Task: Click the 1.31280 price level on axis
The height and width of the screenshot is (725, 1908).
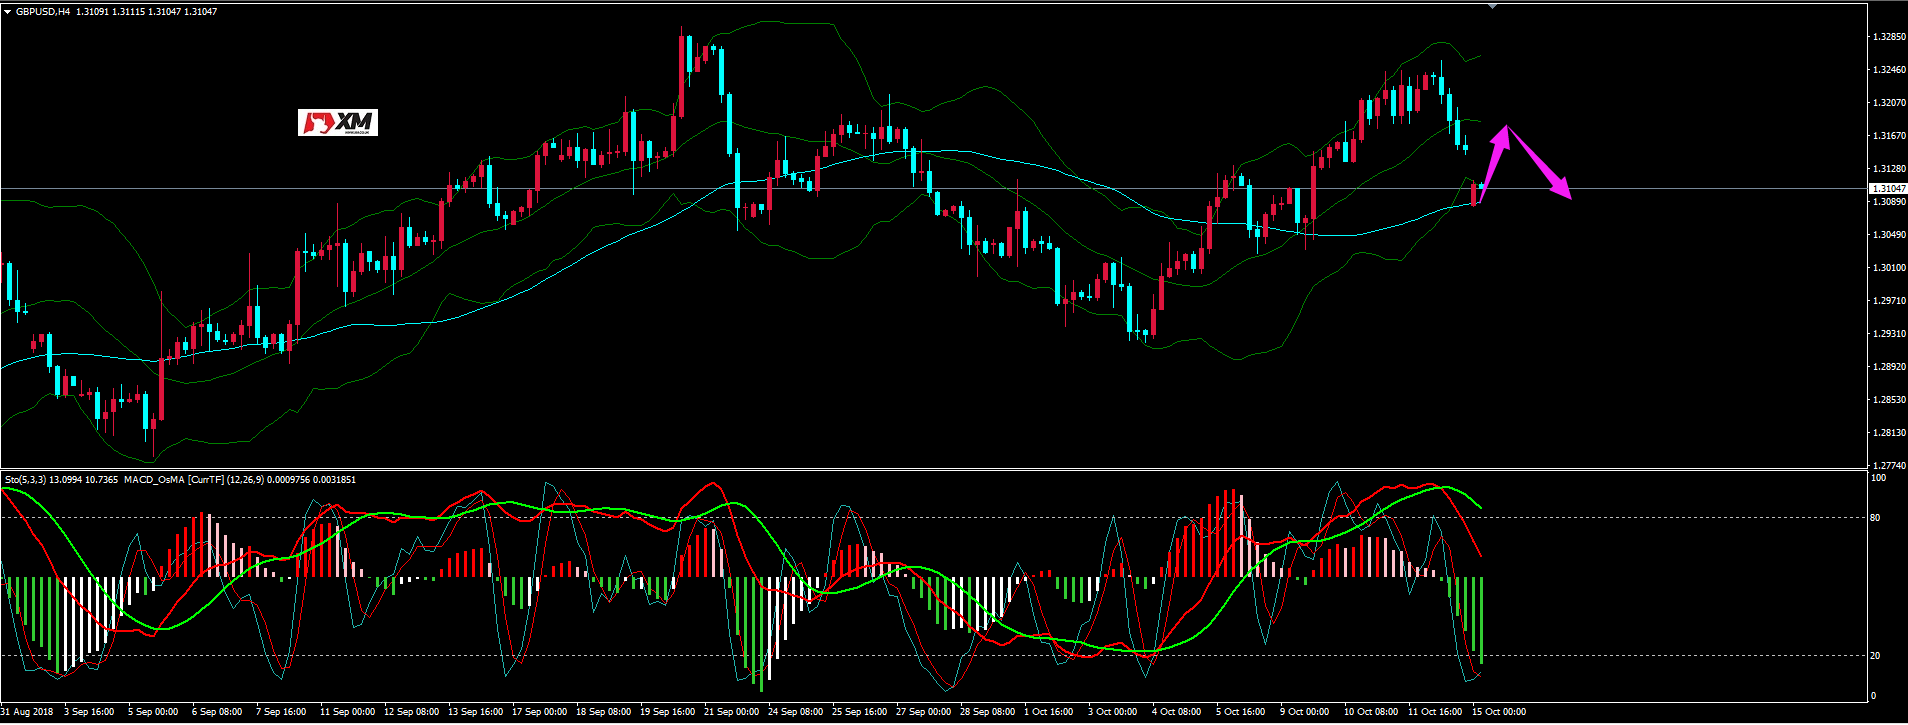Action: 1888,169
